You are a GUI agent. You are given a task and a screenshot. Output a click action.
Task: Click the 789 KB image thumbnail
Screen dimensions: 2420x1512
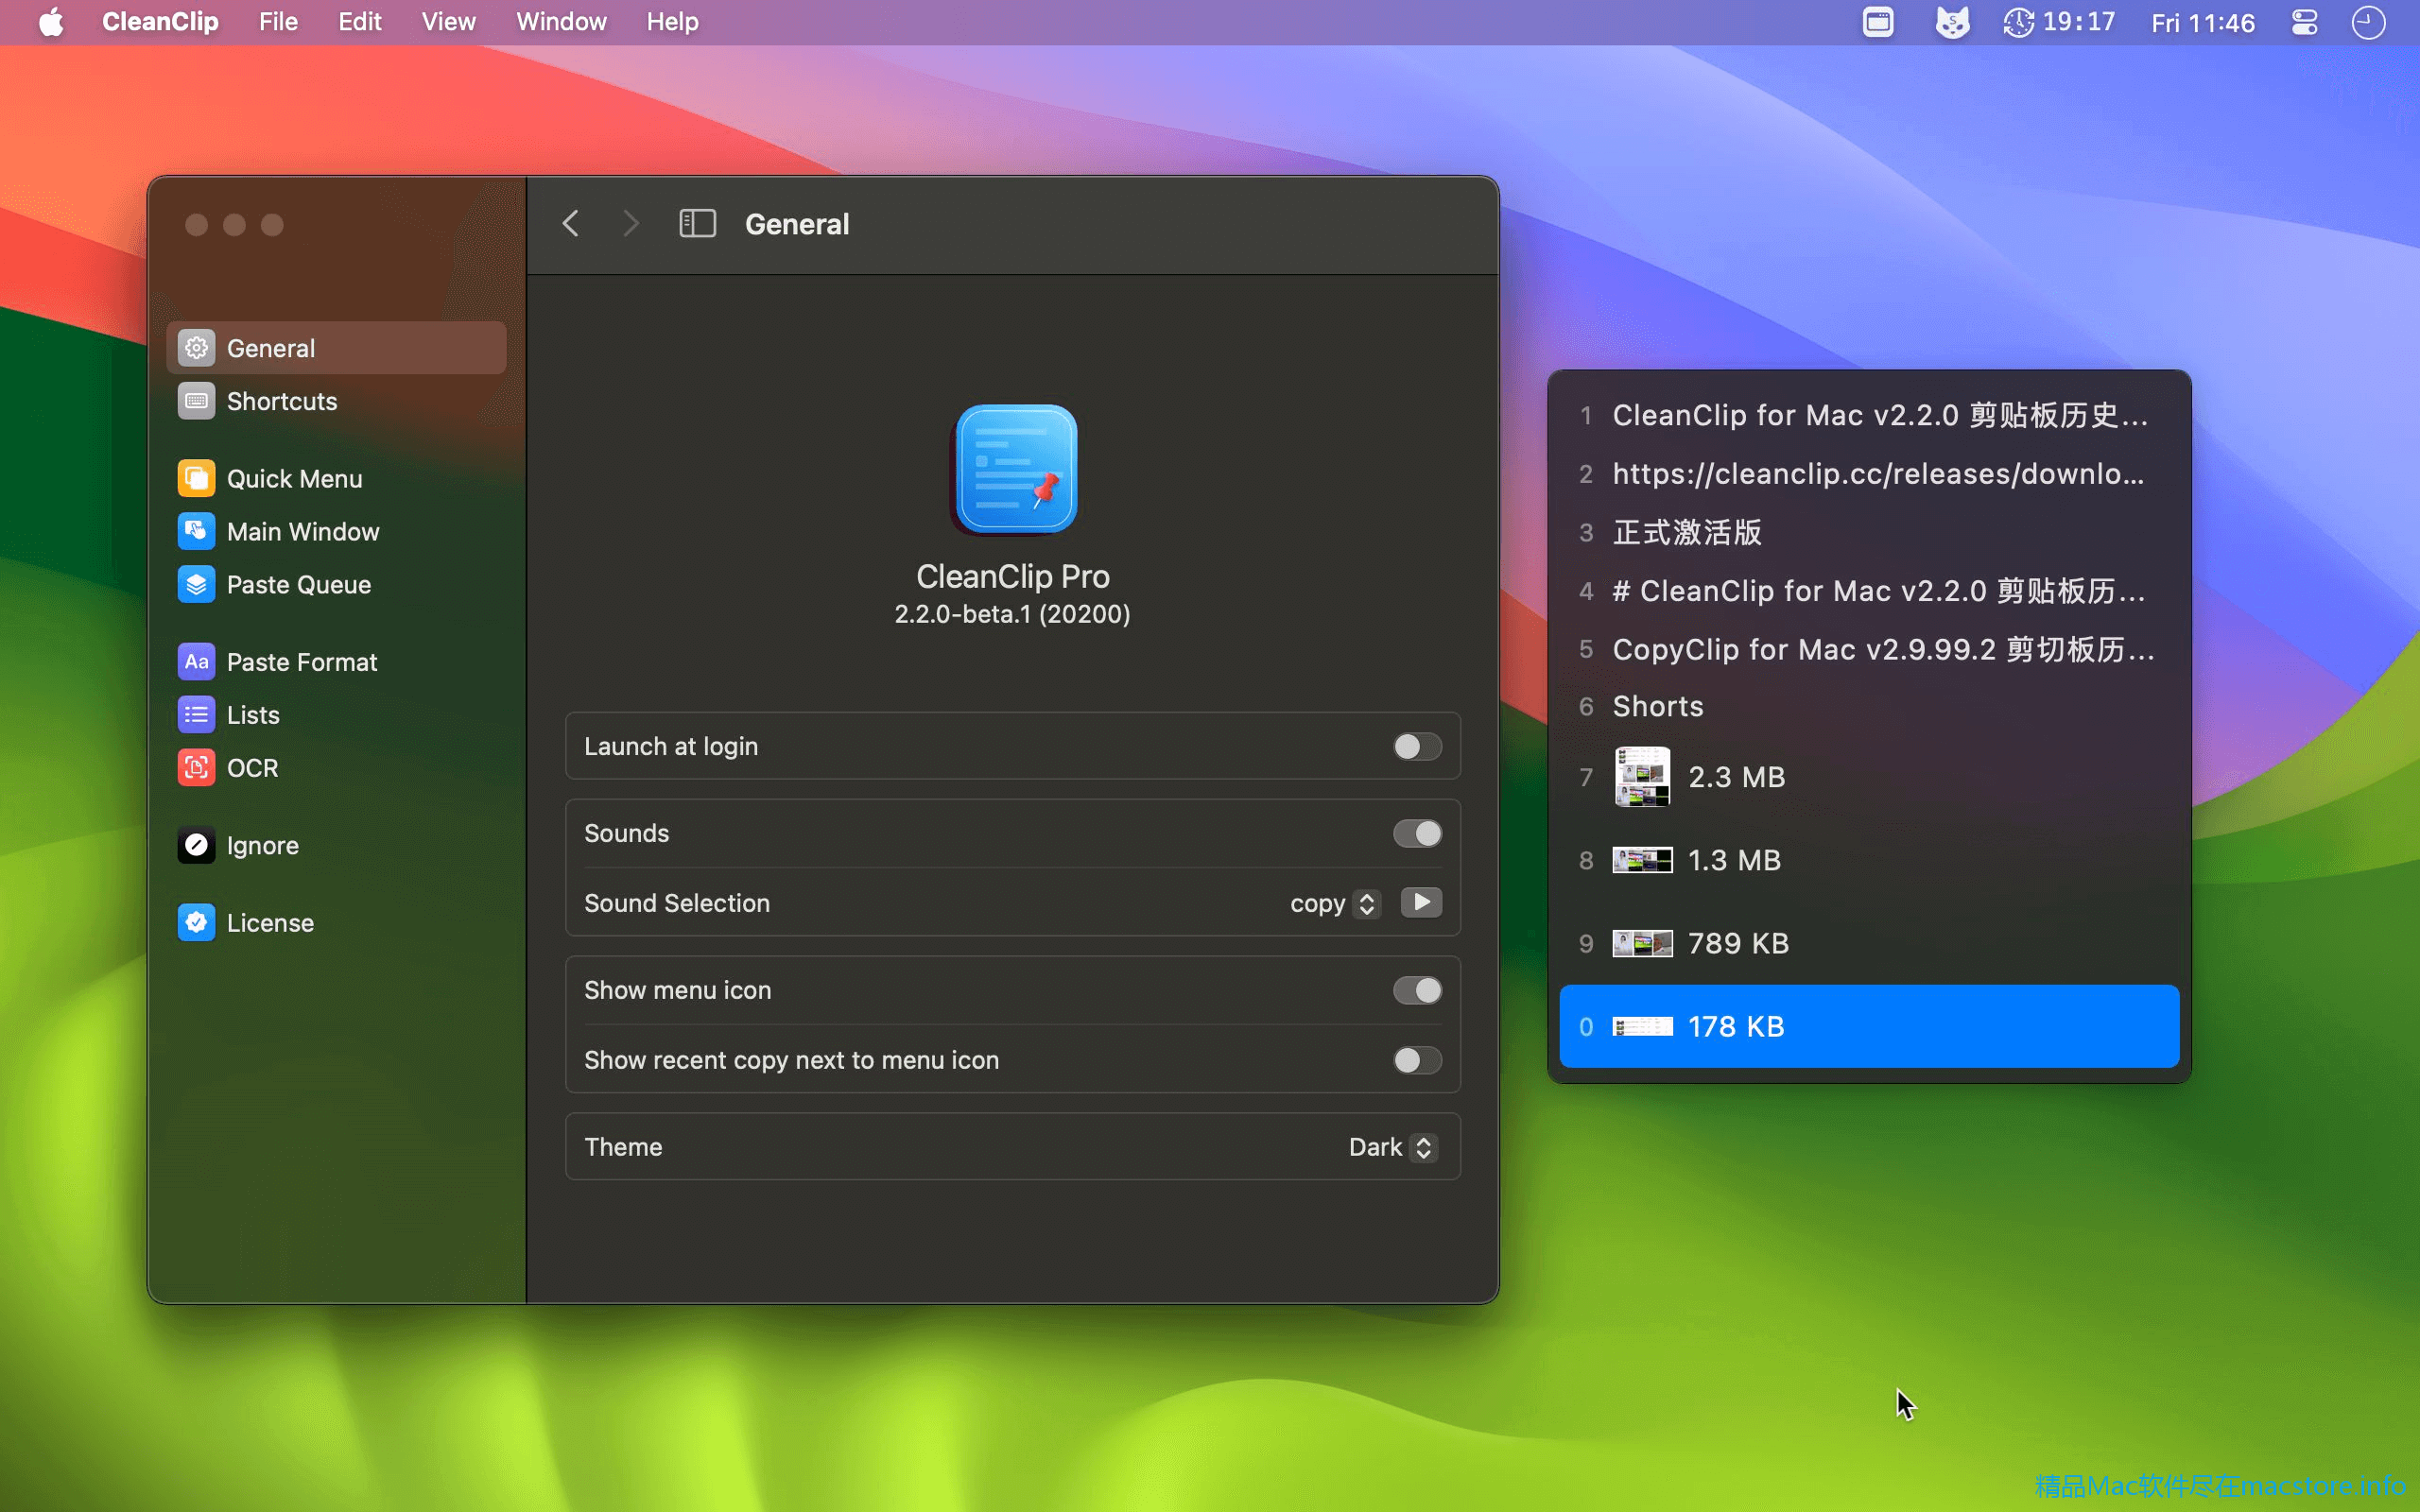1642,943
